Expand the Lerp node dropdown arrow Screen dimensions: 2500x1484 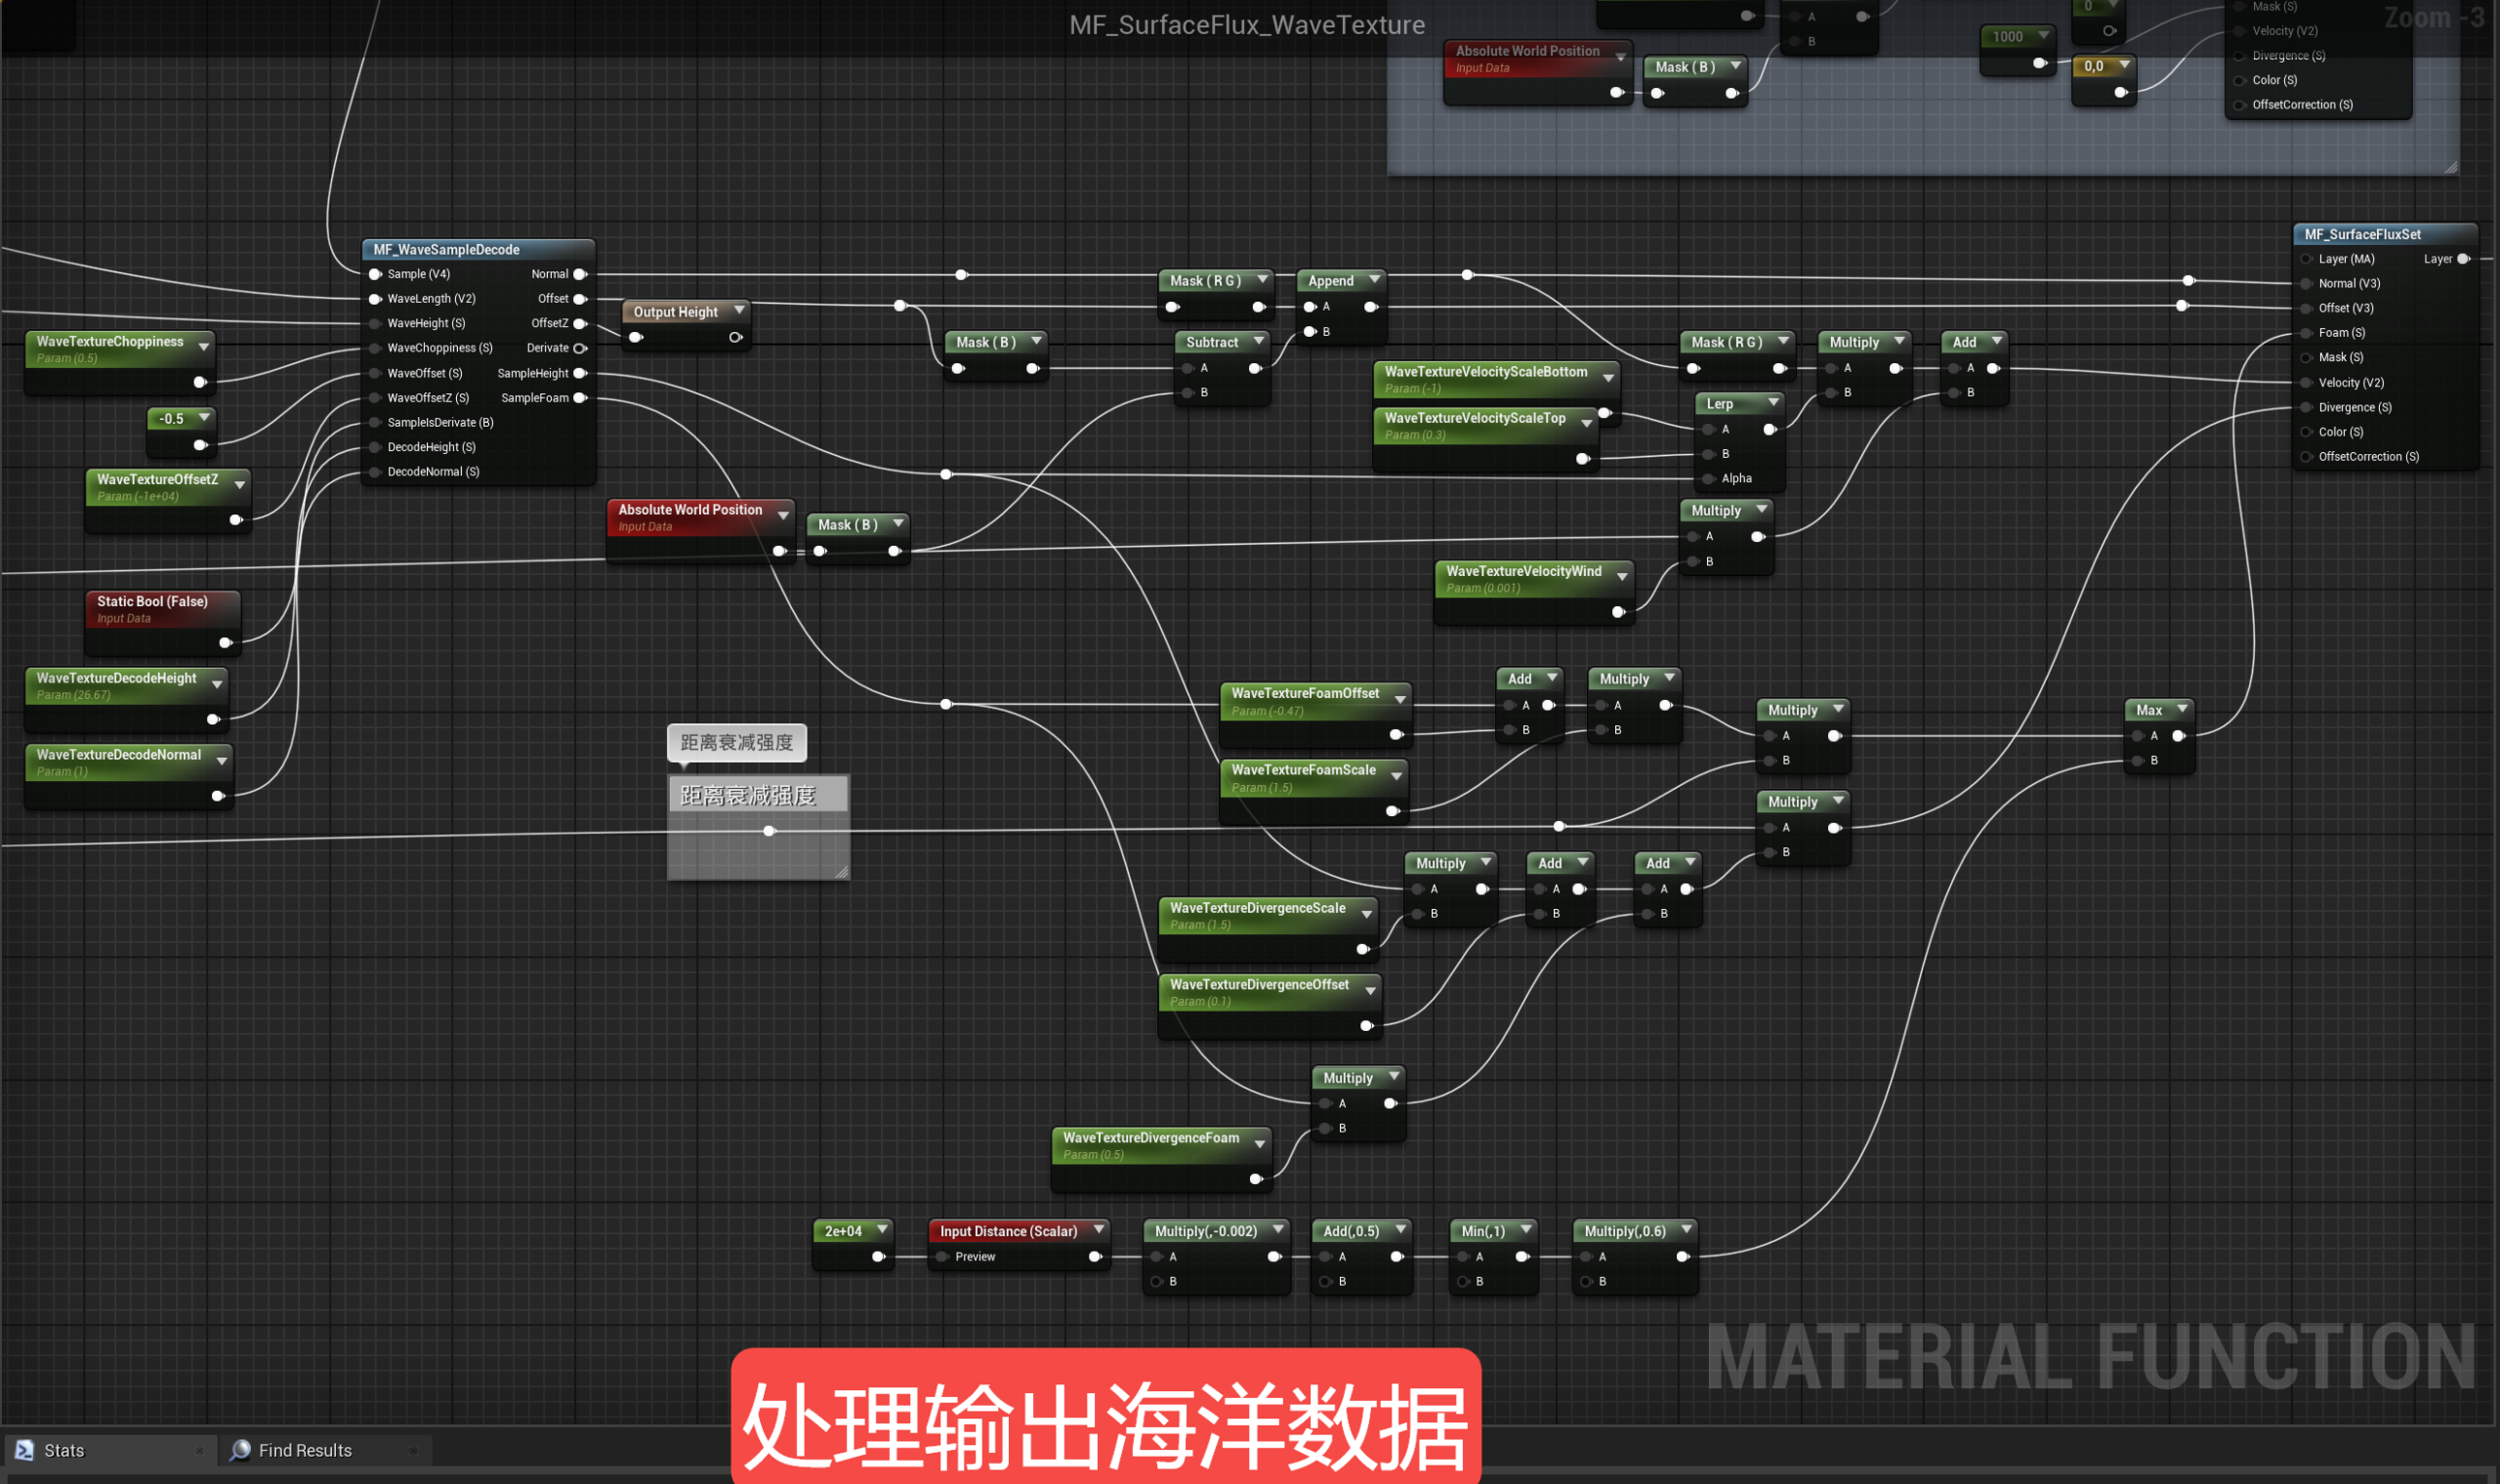tap(1773, 403)
